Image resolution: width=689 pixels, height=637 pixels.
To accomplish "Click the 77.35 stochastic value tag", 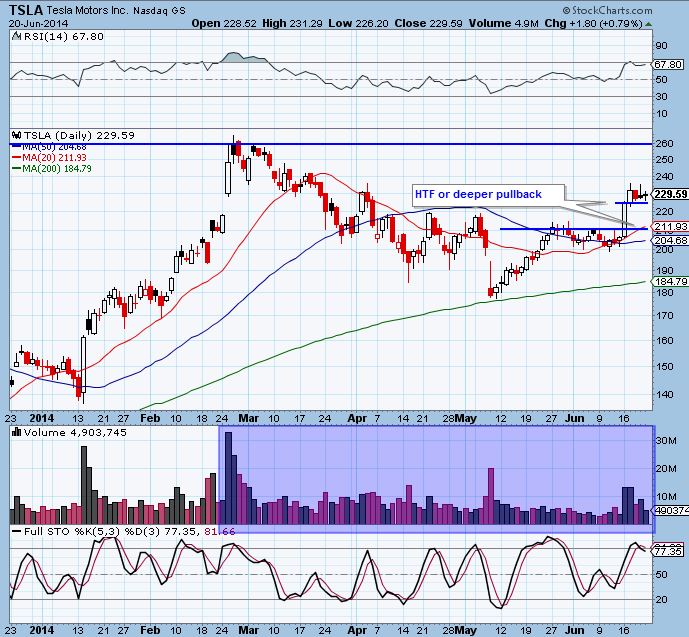I will 669,551.
